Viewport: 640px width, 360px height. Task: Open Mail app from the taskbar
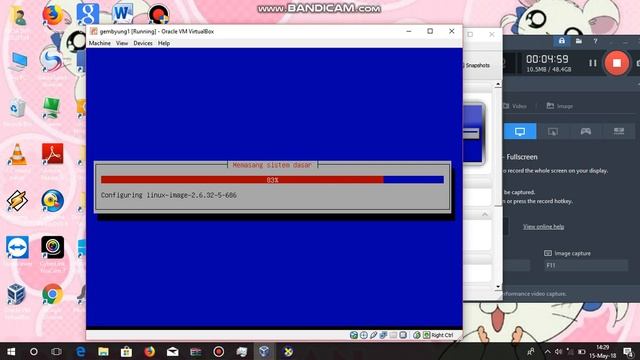coord(172,351)
